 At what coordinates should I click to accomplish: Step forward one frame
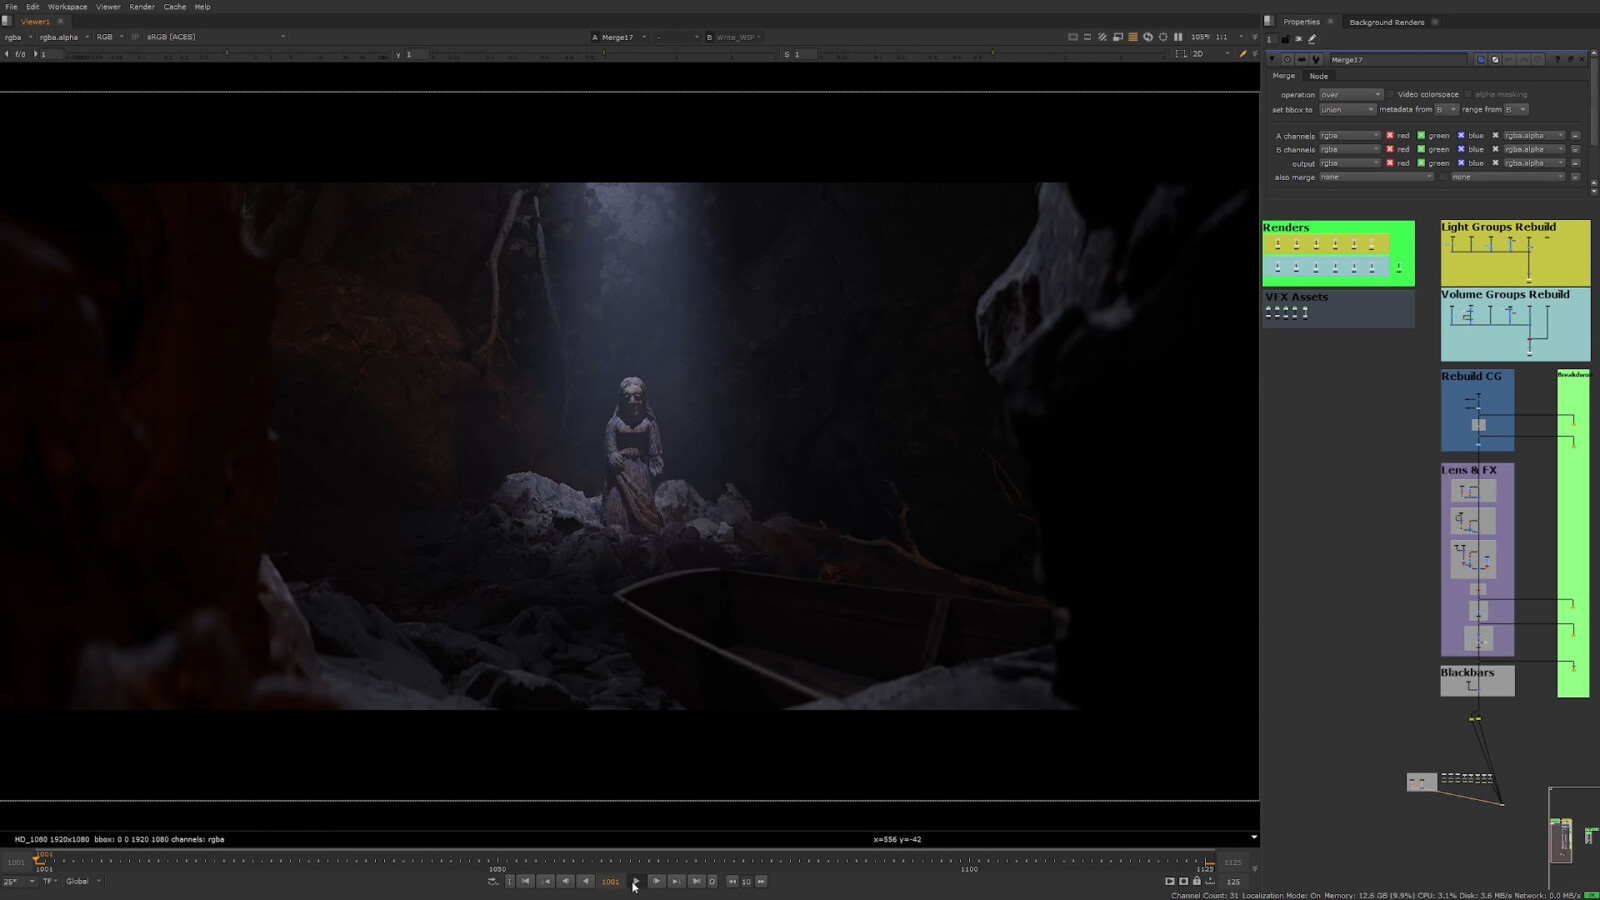(656, 881)
